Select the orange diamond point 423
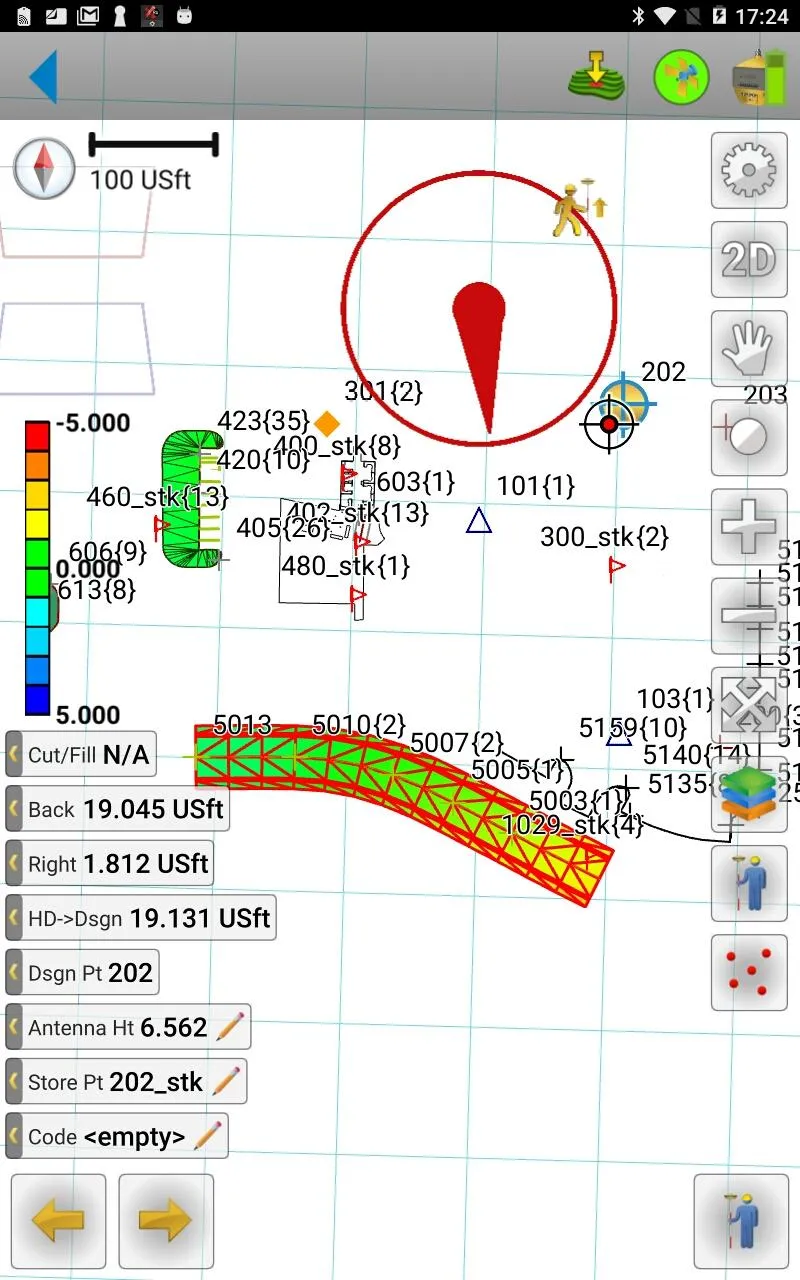This screenshot has height=1280, width=800. click(327, 424)
